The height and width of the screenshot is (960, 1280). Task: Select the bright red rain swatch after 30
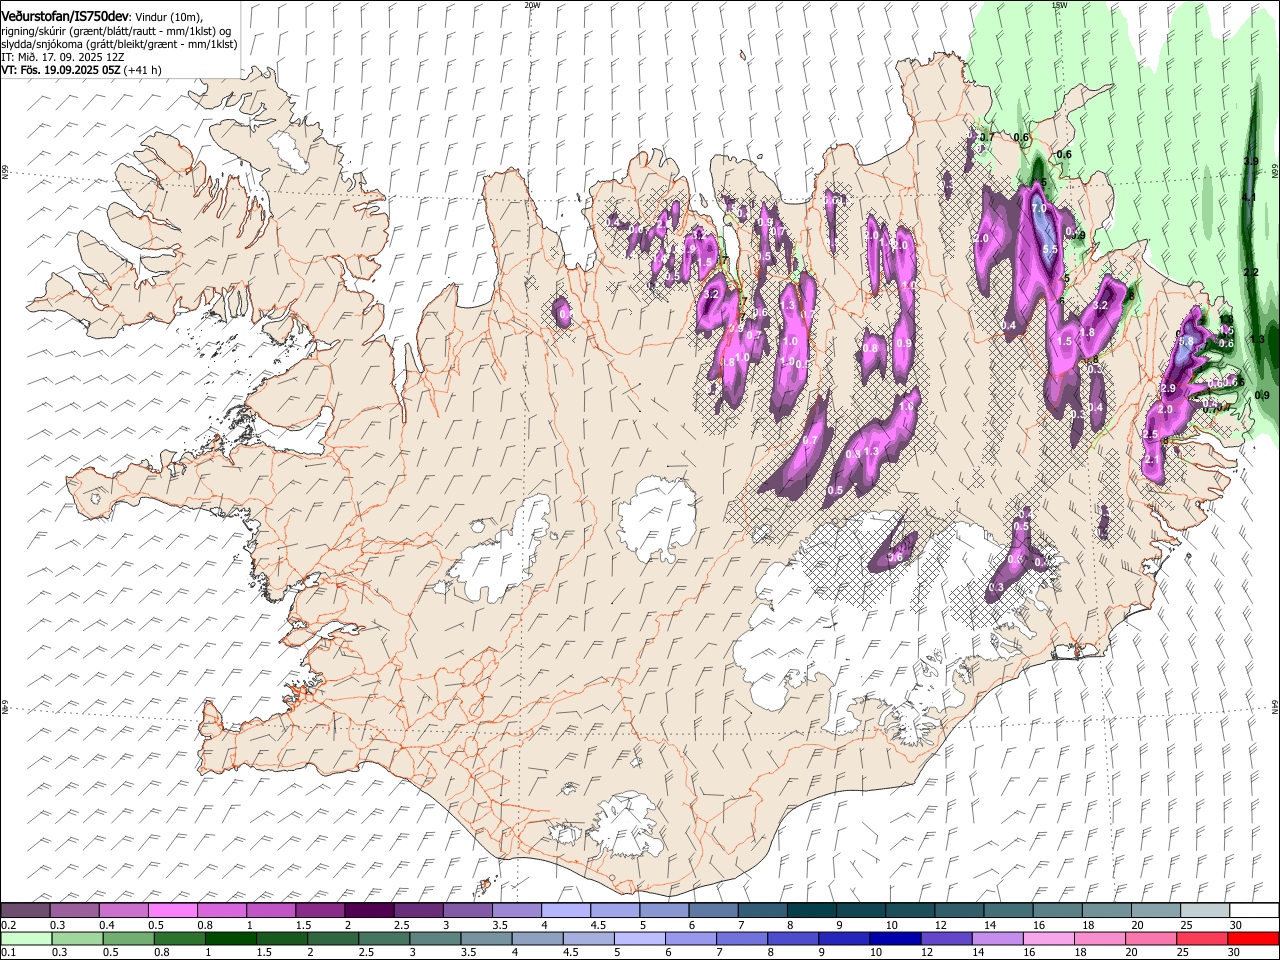click(1251, 939)
